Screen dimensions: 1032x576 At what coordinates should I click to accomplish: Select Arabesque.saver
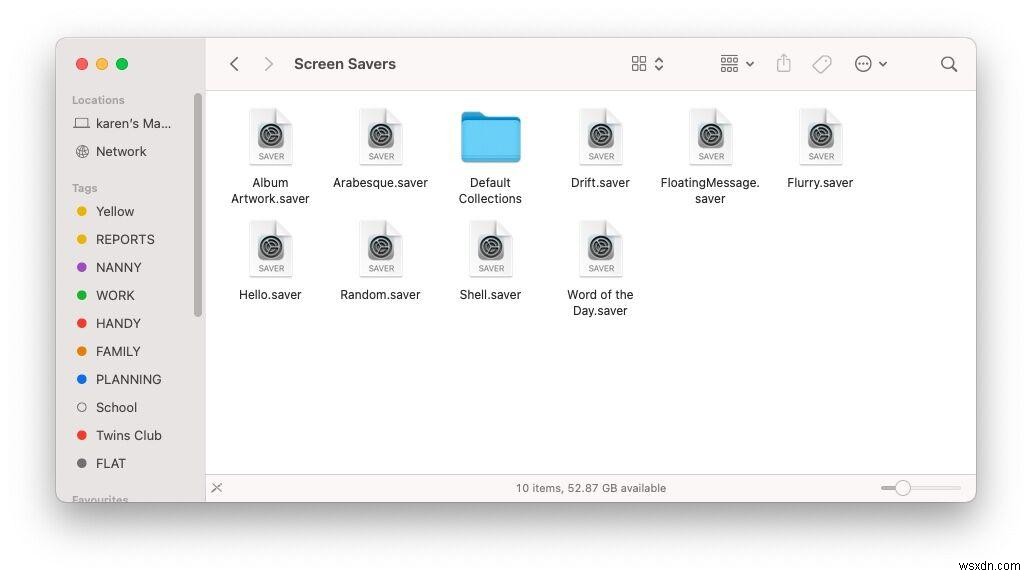point(380,137)
